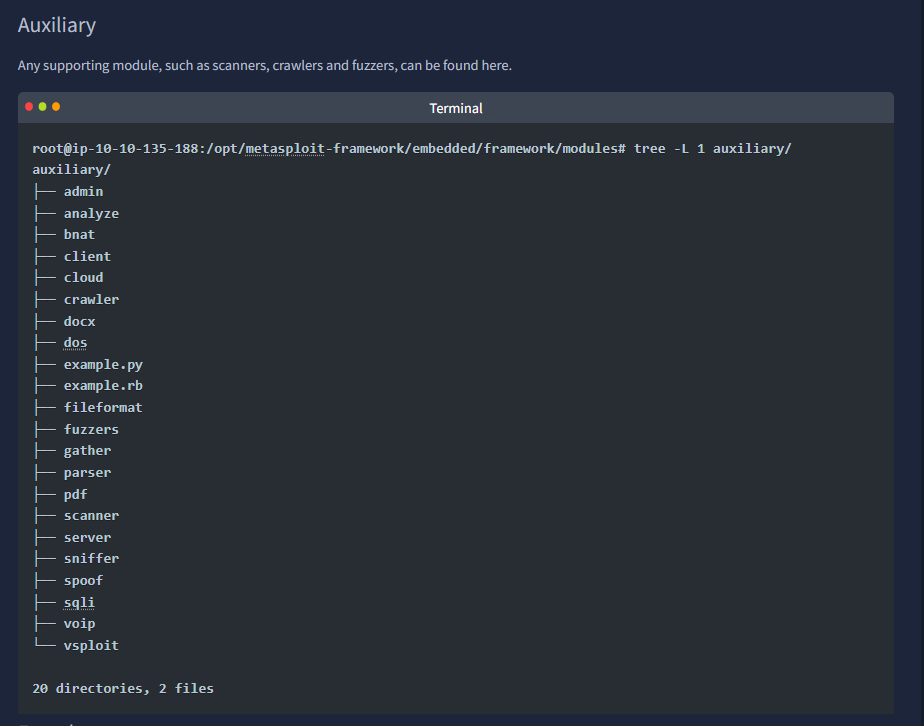Click the fuzzers directory entry
The image size is (924, 726).
[x=91, y=430]
